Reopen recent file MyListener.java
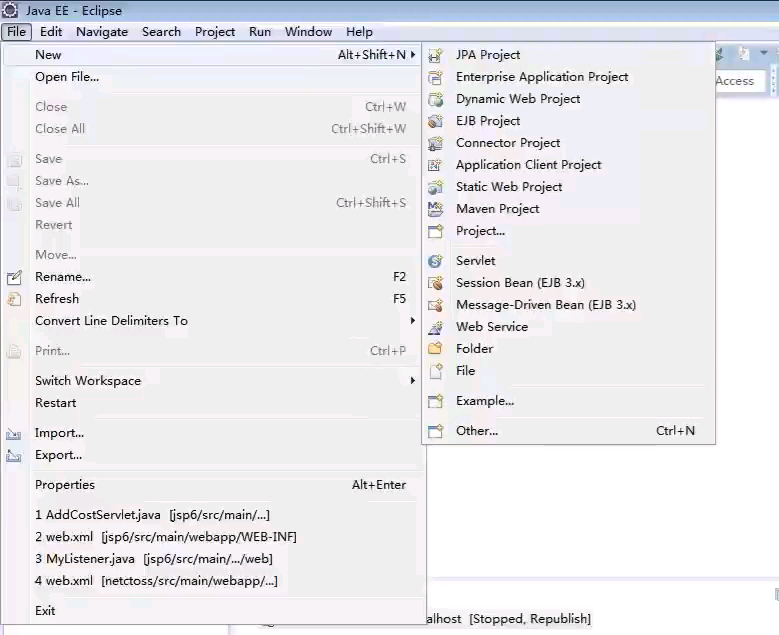779x635 pixels. click(x=213, y=559)
